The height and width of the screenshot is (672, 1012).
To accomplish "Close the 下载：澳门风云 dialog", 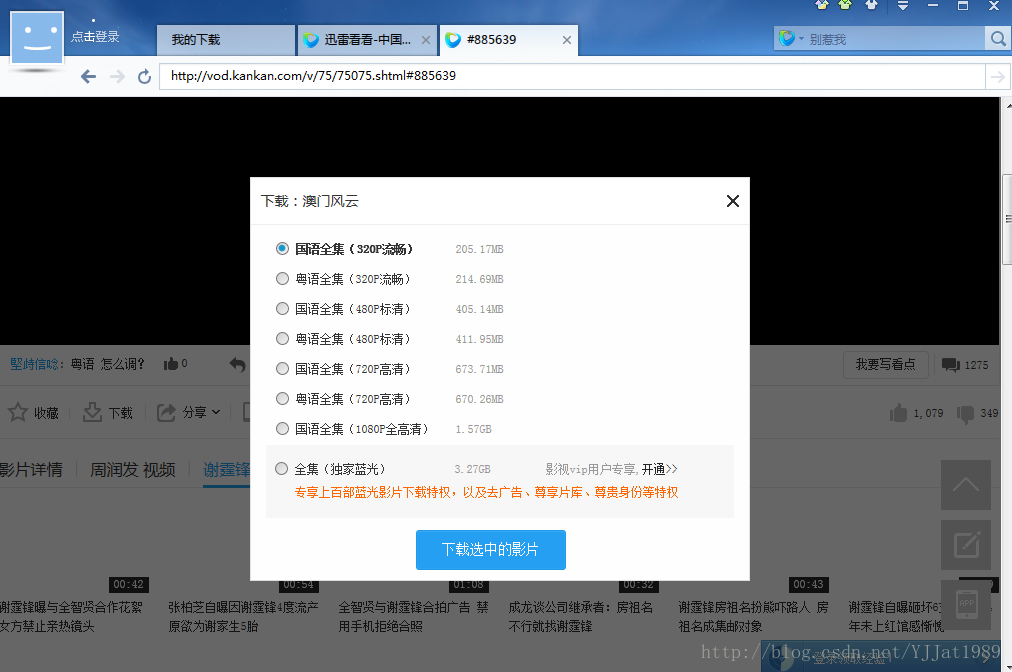I will pyautogui.click(x=733, y=201).
